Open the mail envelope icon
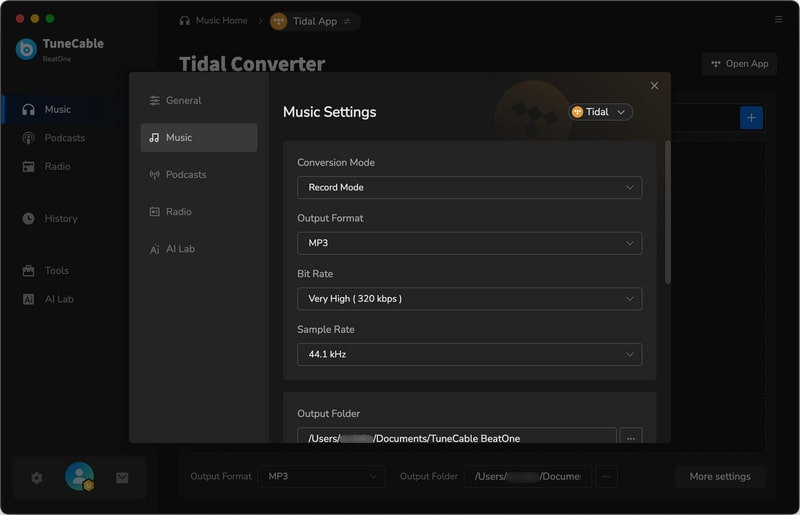The image size is (800, 515). click(122, 478)
